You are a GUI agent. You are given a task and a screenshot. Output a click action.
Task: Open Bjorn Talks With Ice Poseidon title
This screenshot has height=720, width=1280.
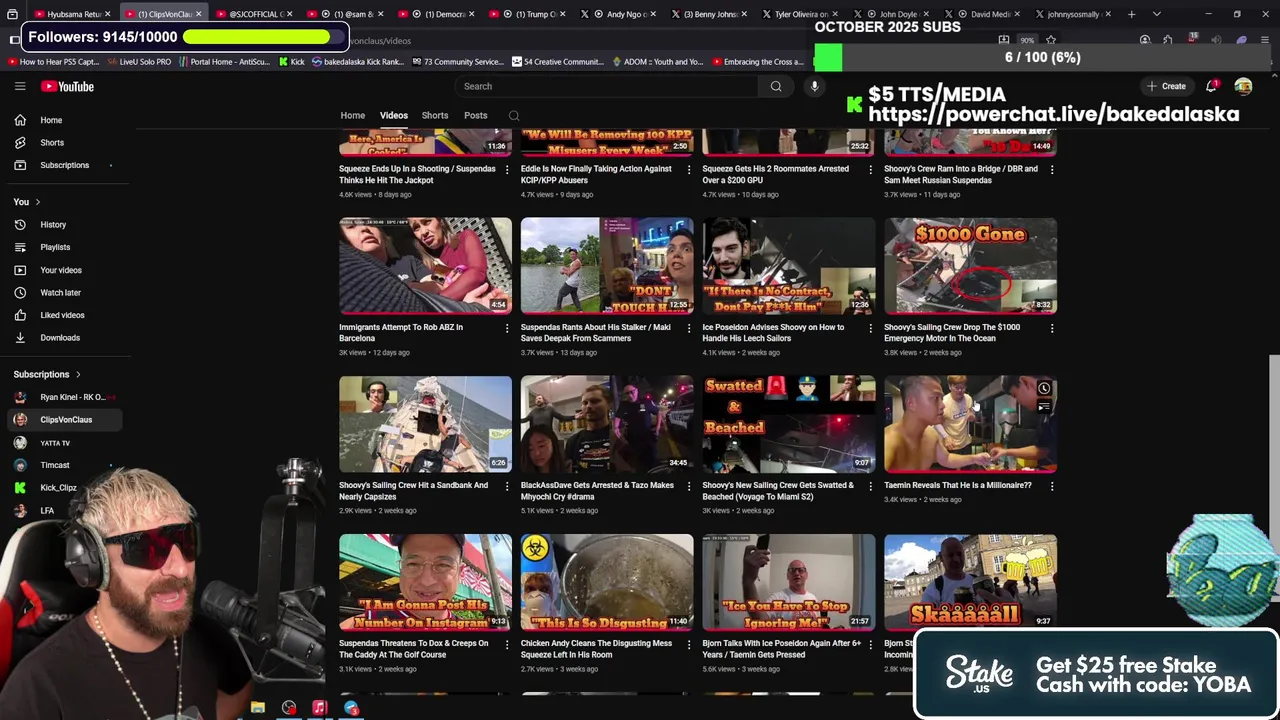coord(779,649)
